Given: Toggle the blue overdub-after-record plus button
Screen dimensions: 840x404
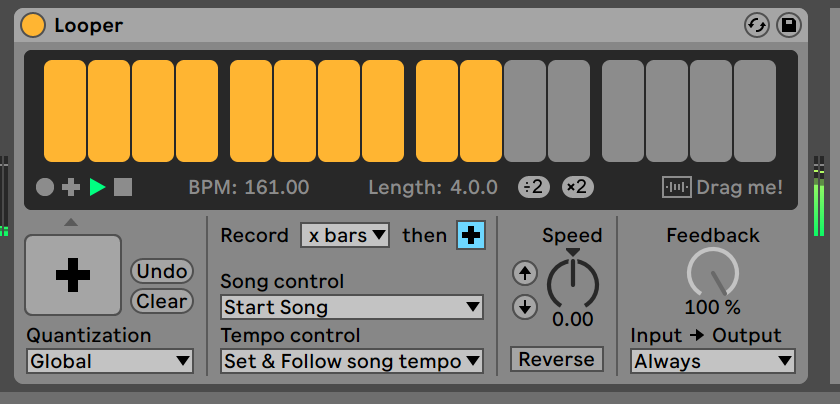Looking at the screenshot, I should [x=470, y=236].
